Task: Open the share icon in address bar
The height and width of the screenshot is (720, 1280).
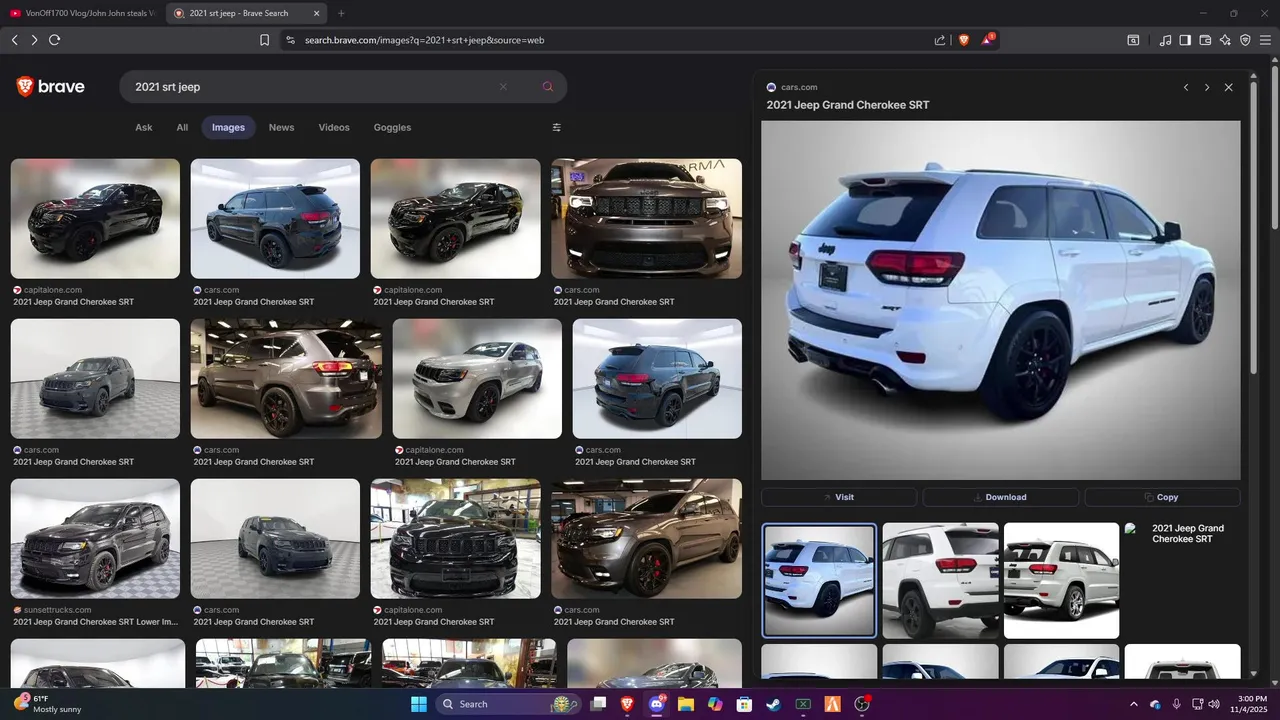Action: (x=940, y=40)
